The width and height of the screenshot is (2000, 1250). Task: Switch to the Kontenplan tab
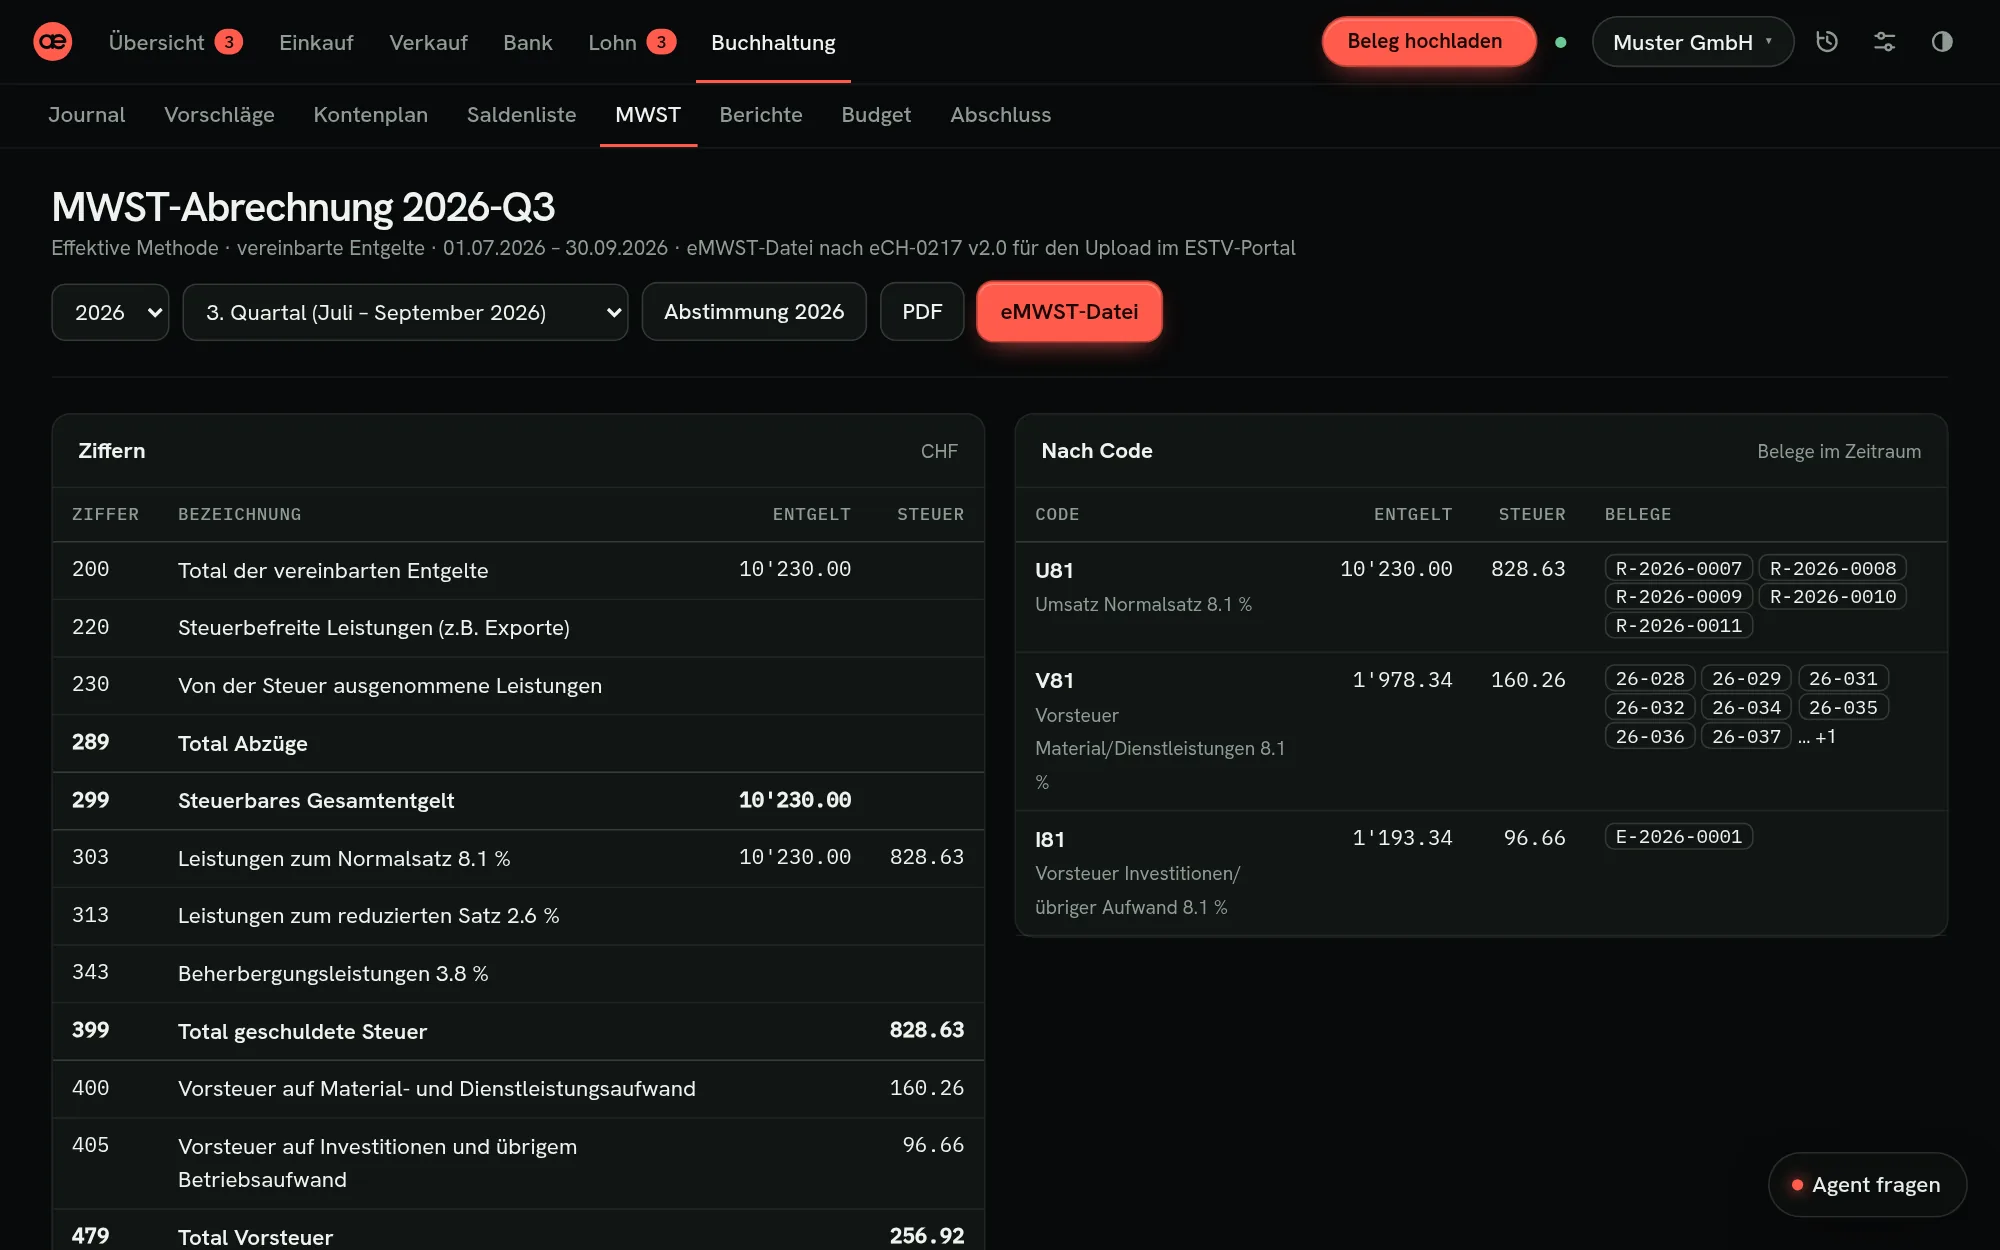pos(371,115)
